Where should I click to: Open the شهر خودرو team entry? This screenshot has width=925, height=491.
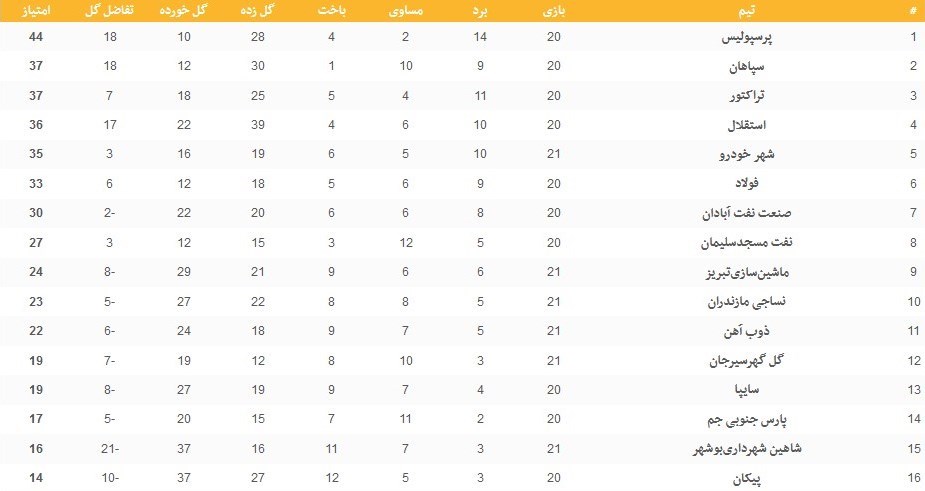tap(751, 155)
